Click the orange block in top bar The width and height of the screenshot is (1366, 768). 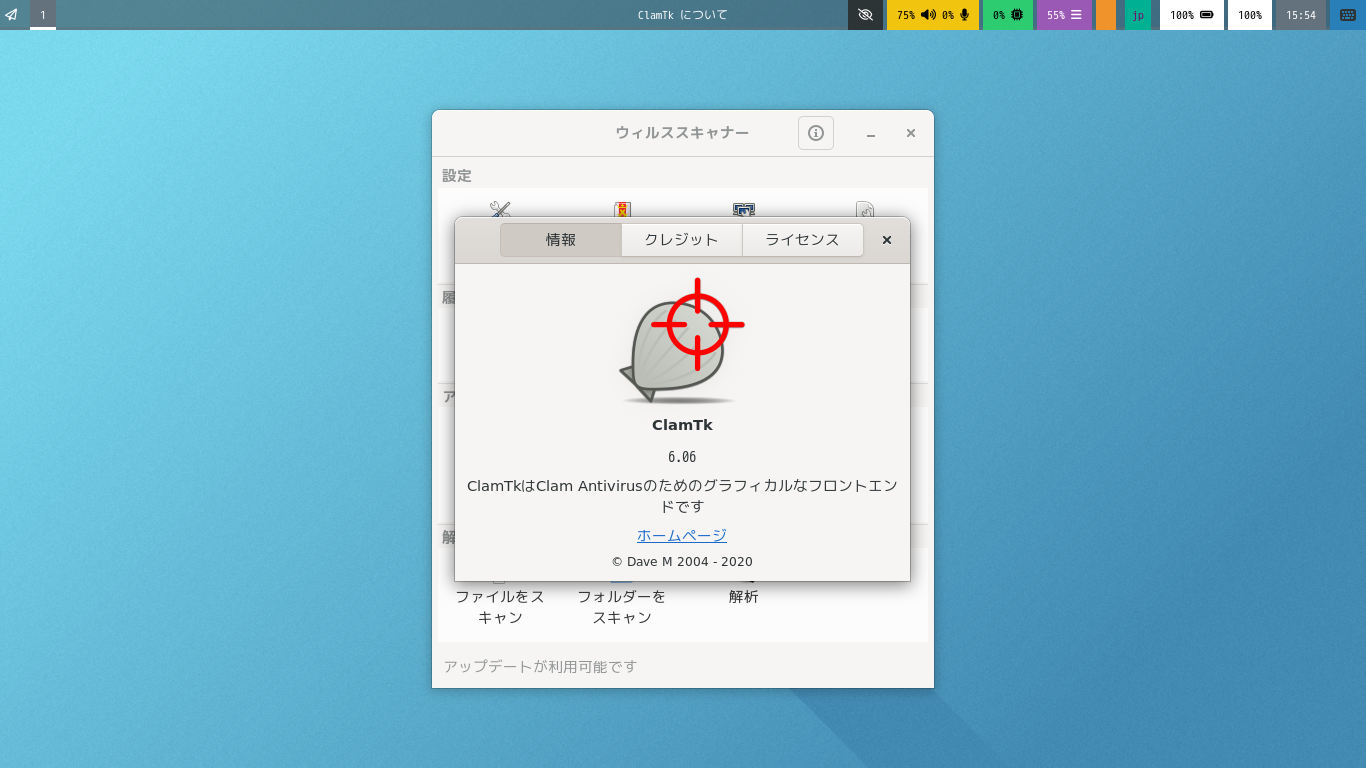[x=1106, y=15]
